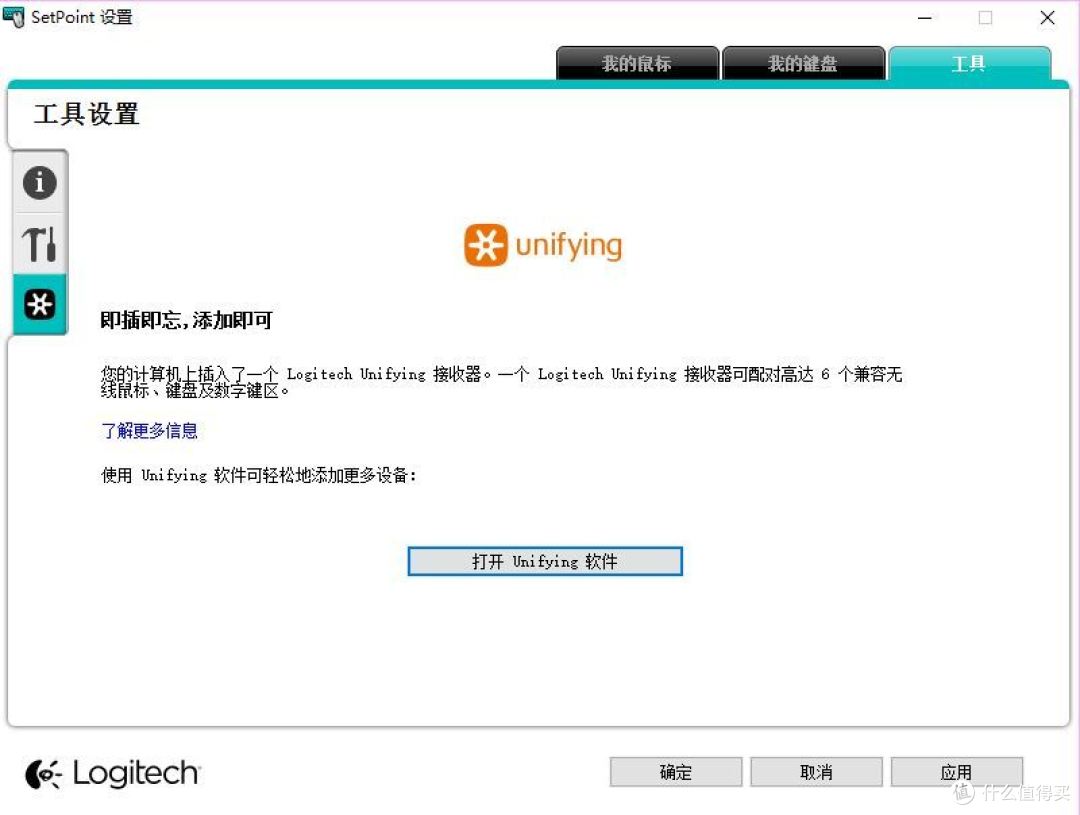This screenshot has height=815, width=1080.
Task: Switch to the 我的鼠标 tab
Action: click(637, 63)
